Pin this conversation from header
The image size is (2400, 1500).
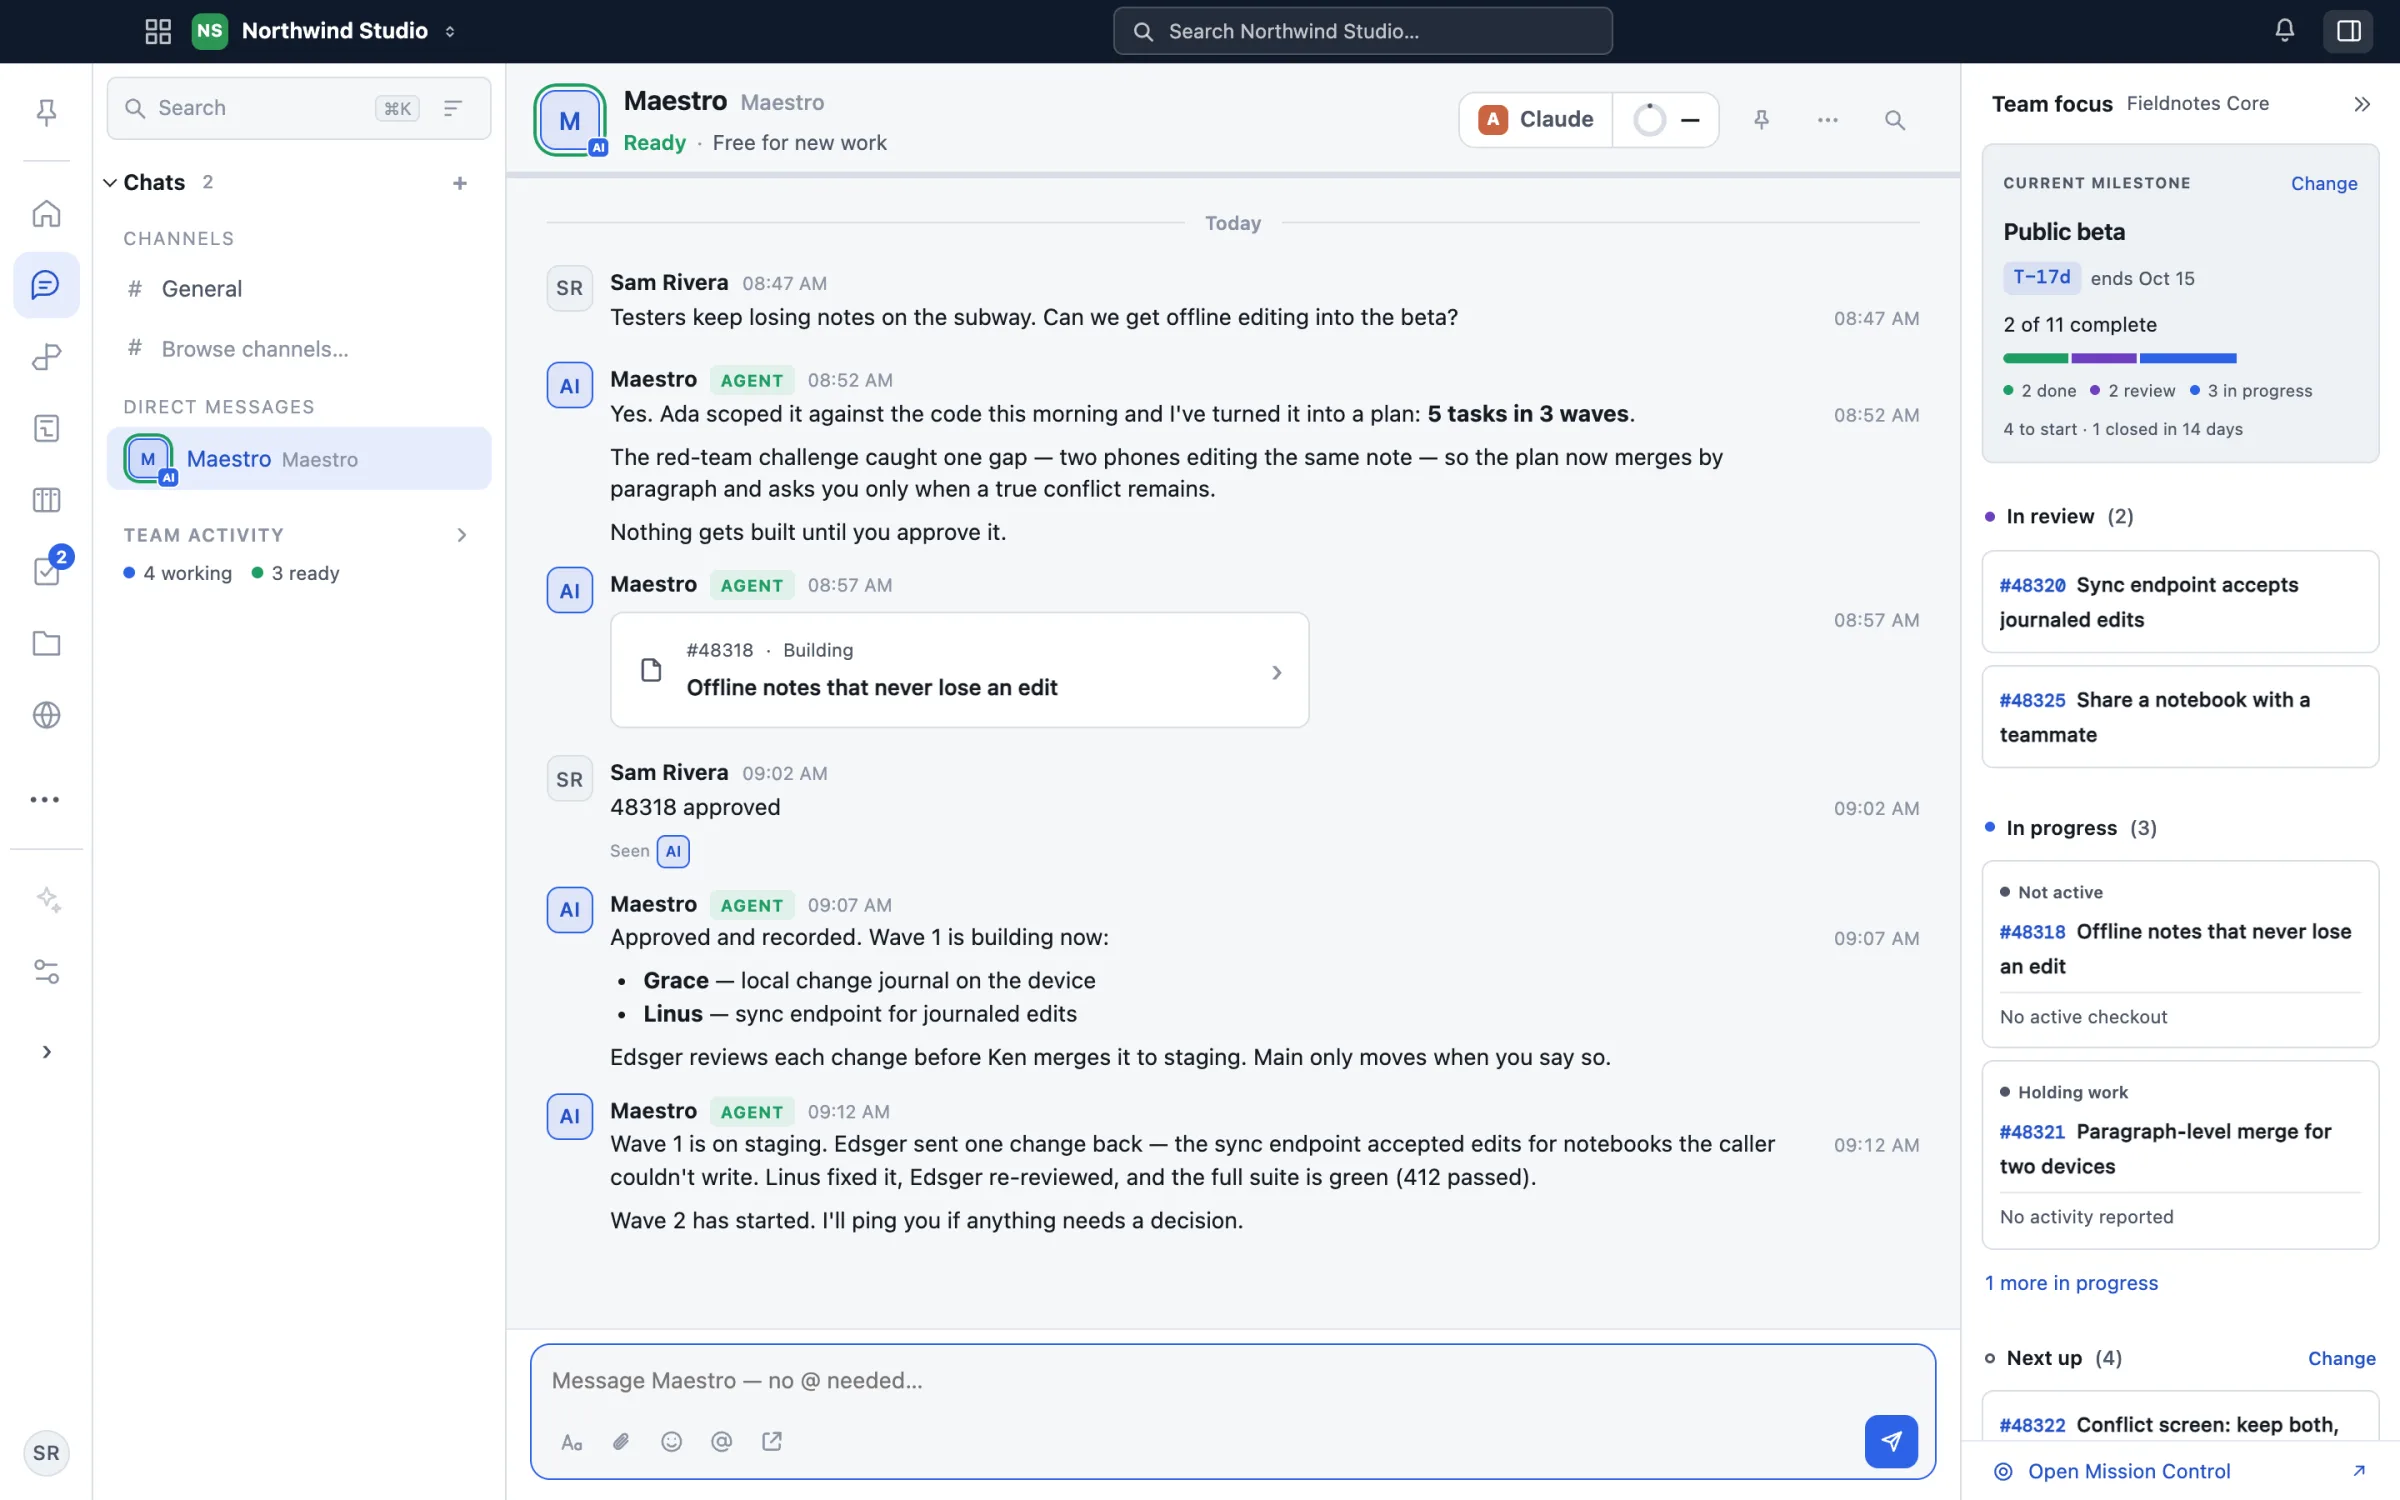(1762, 120)
